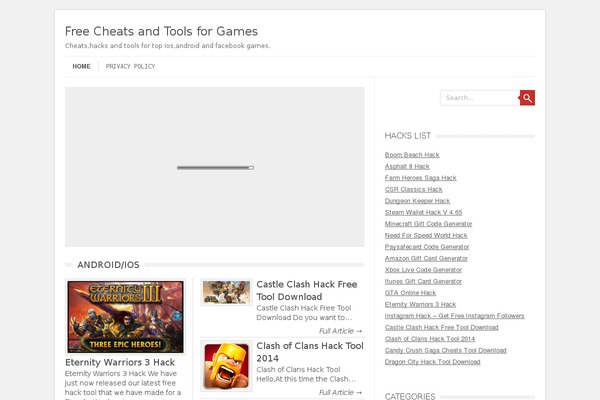Open the Minecraft Gift Code Generator link
This screenshot has height=400, width=600.
tap(429, 224)
